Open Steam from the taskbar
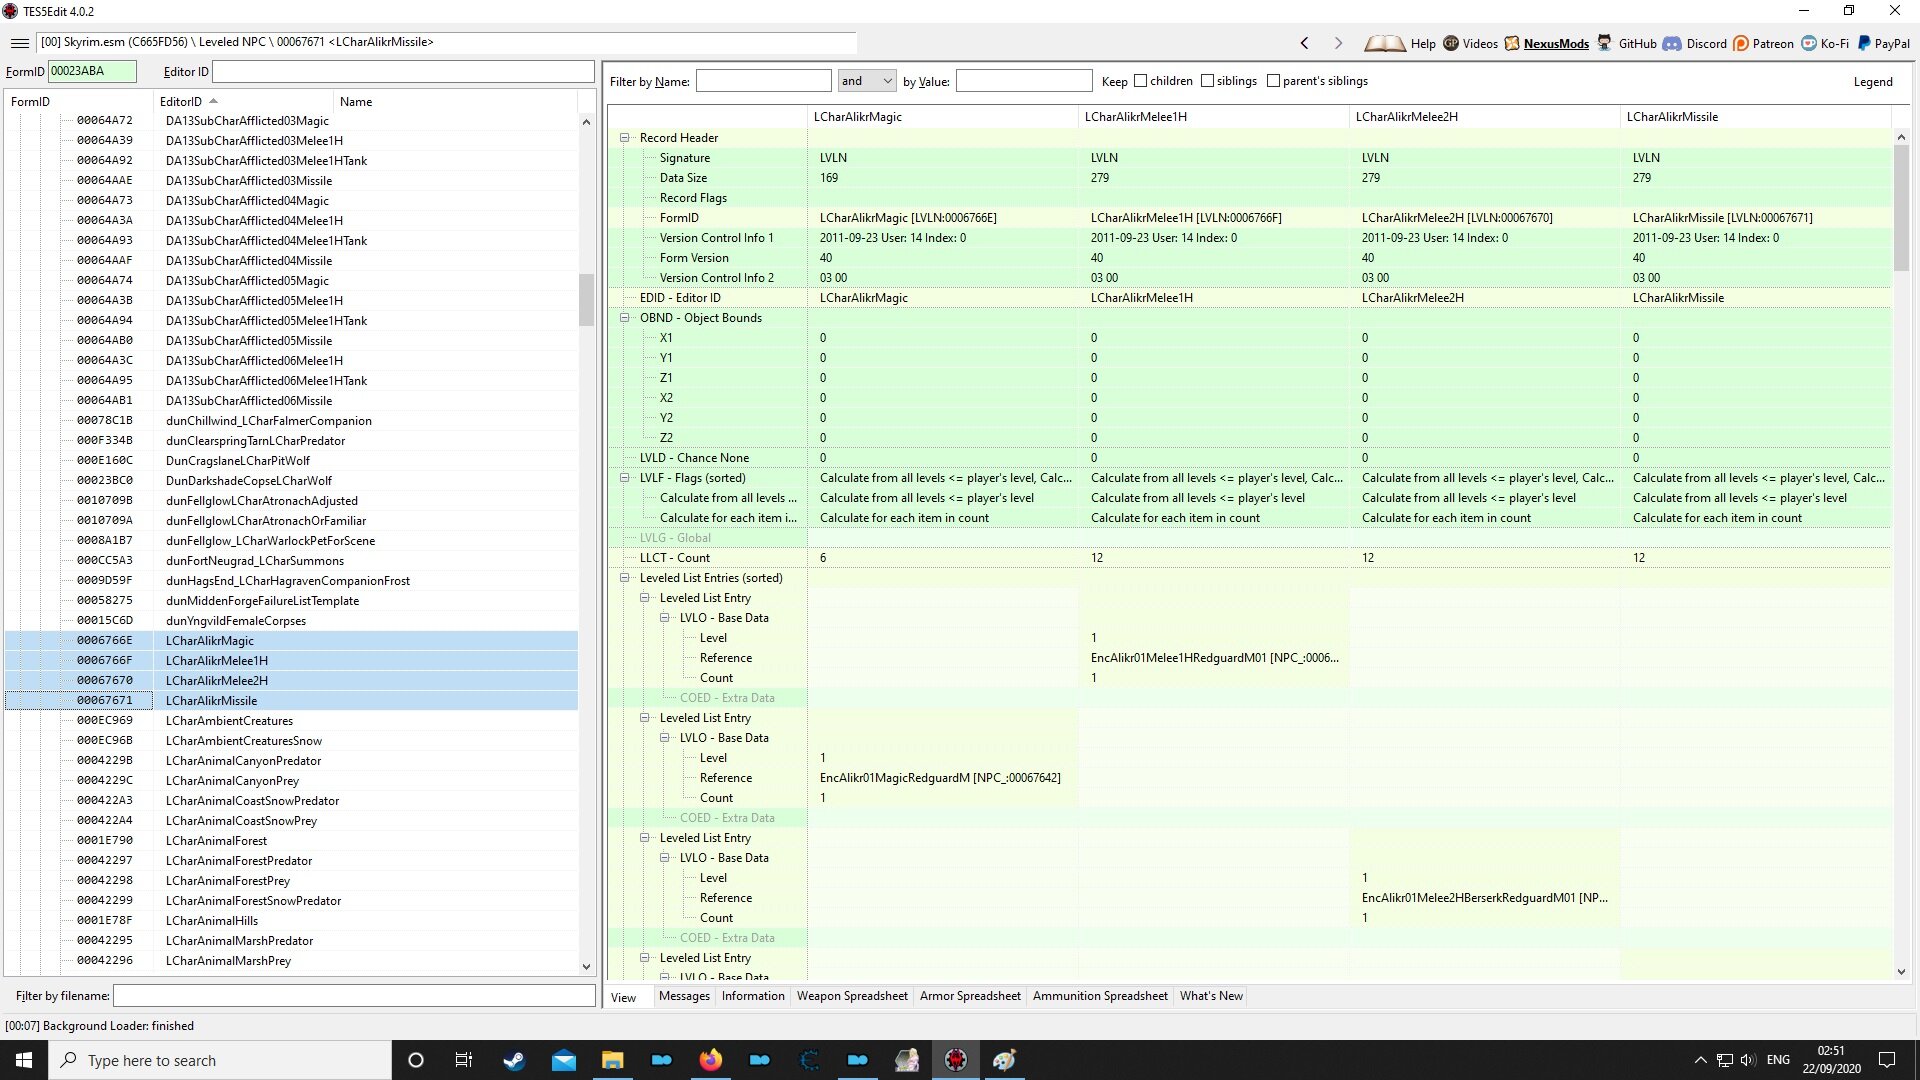The height and width of the screenshot is (1080, 1920). point(514,1060)
